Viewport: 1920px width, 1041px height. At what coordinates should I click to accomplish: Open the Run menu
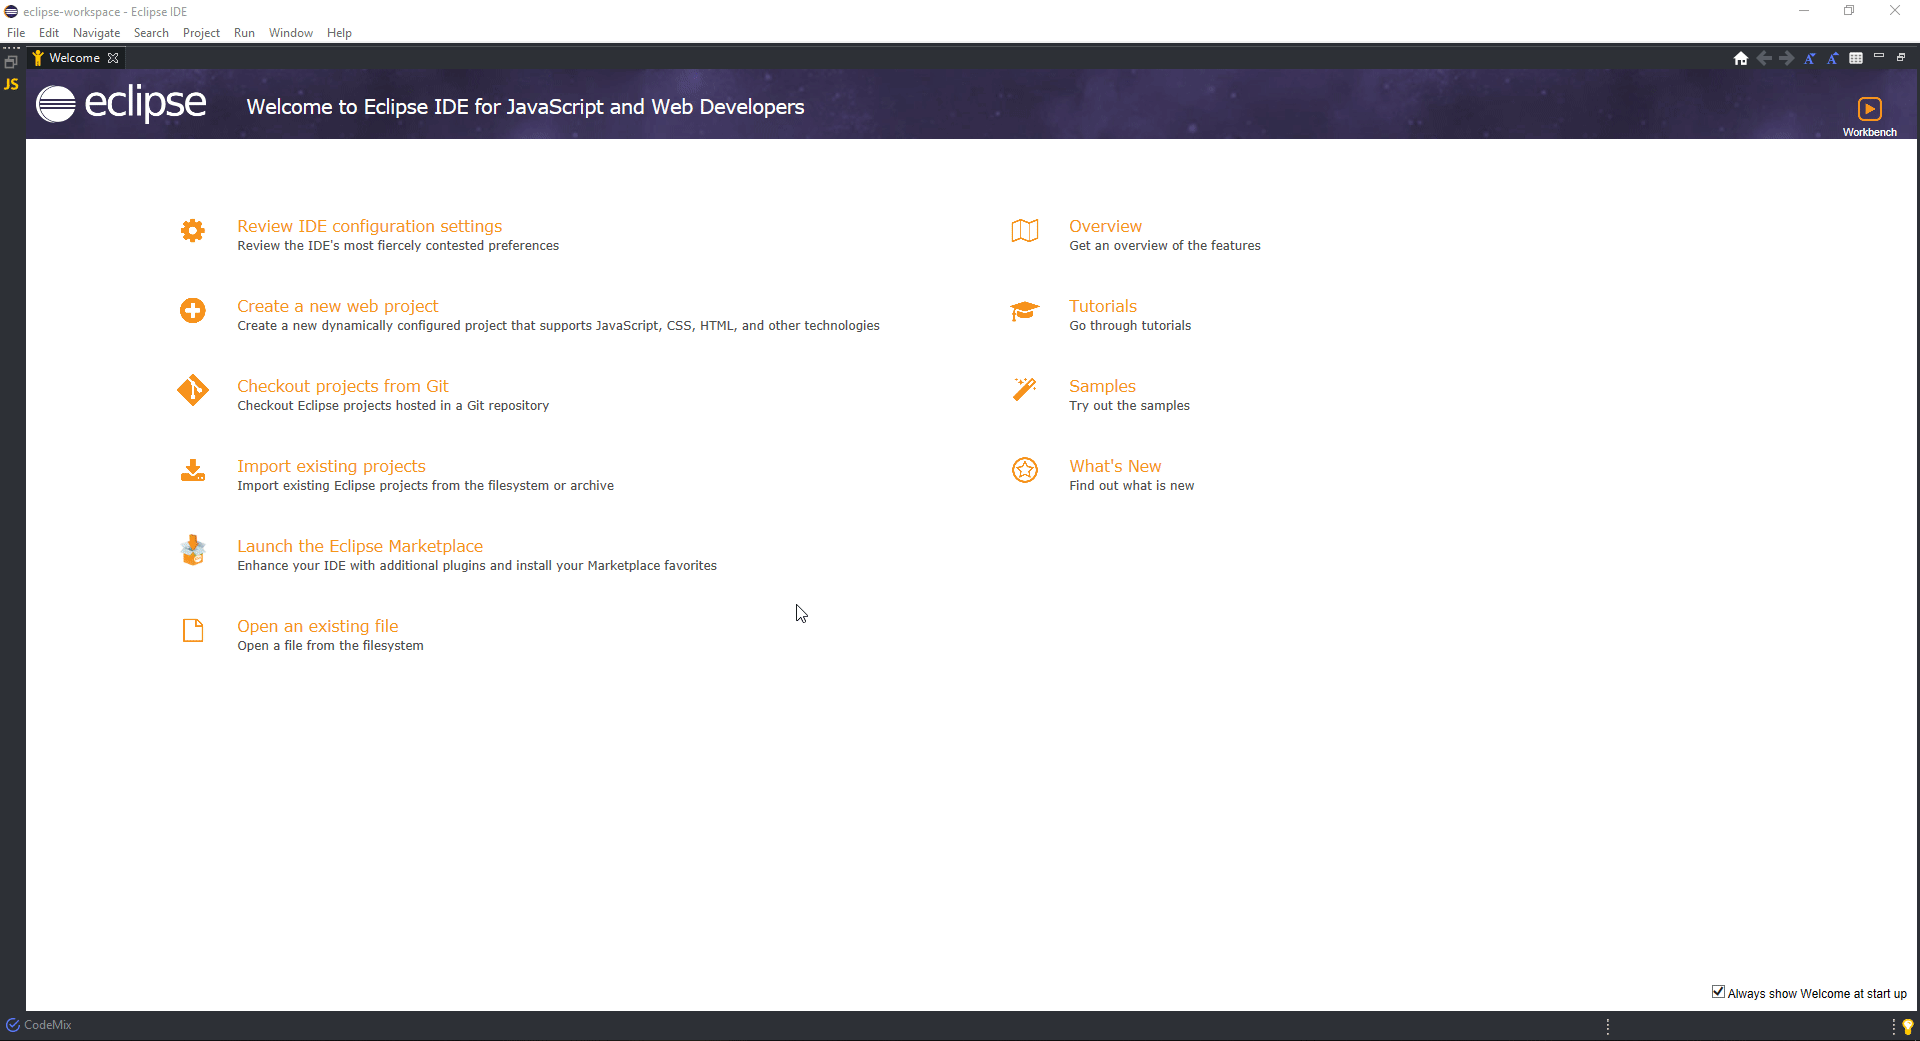[244, 33]
